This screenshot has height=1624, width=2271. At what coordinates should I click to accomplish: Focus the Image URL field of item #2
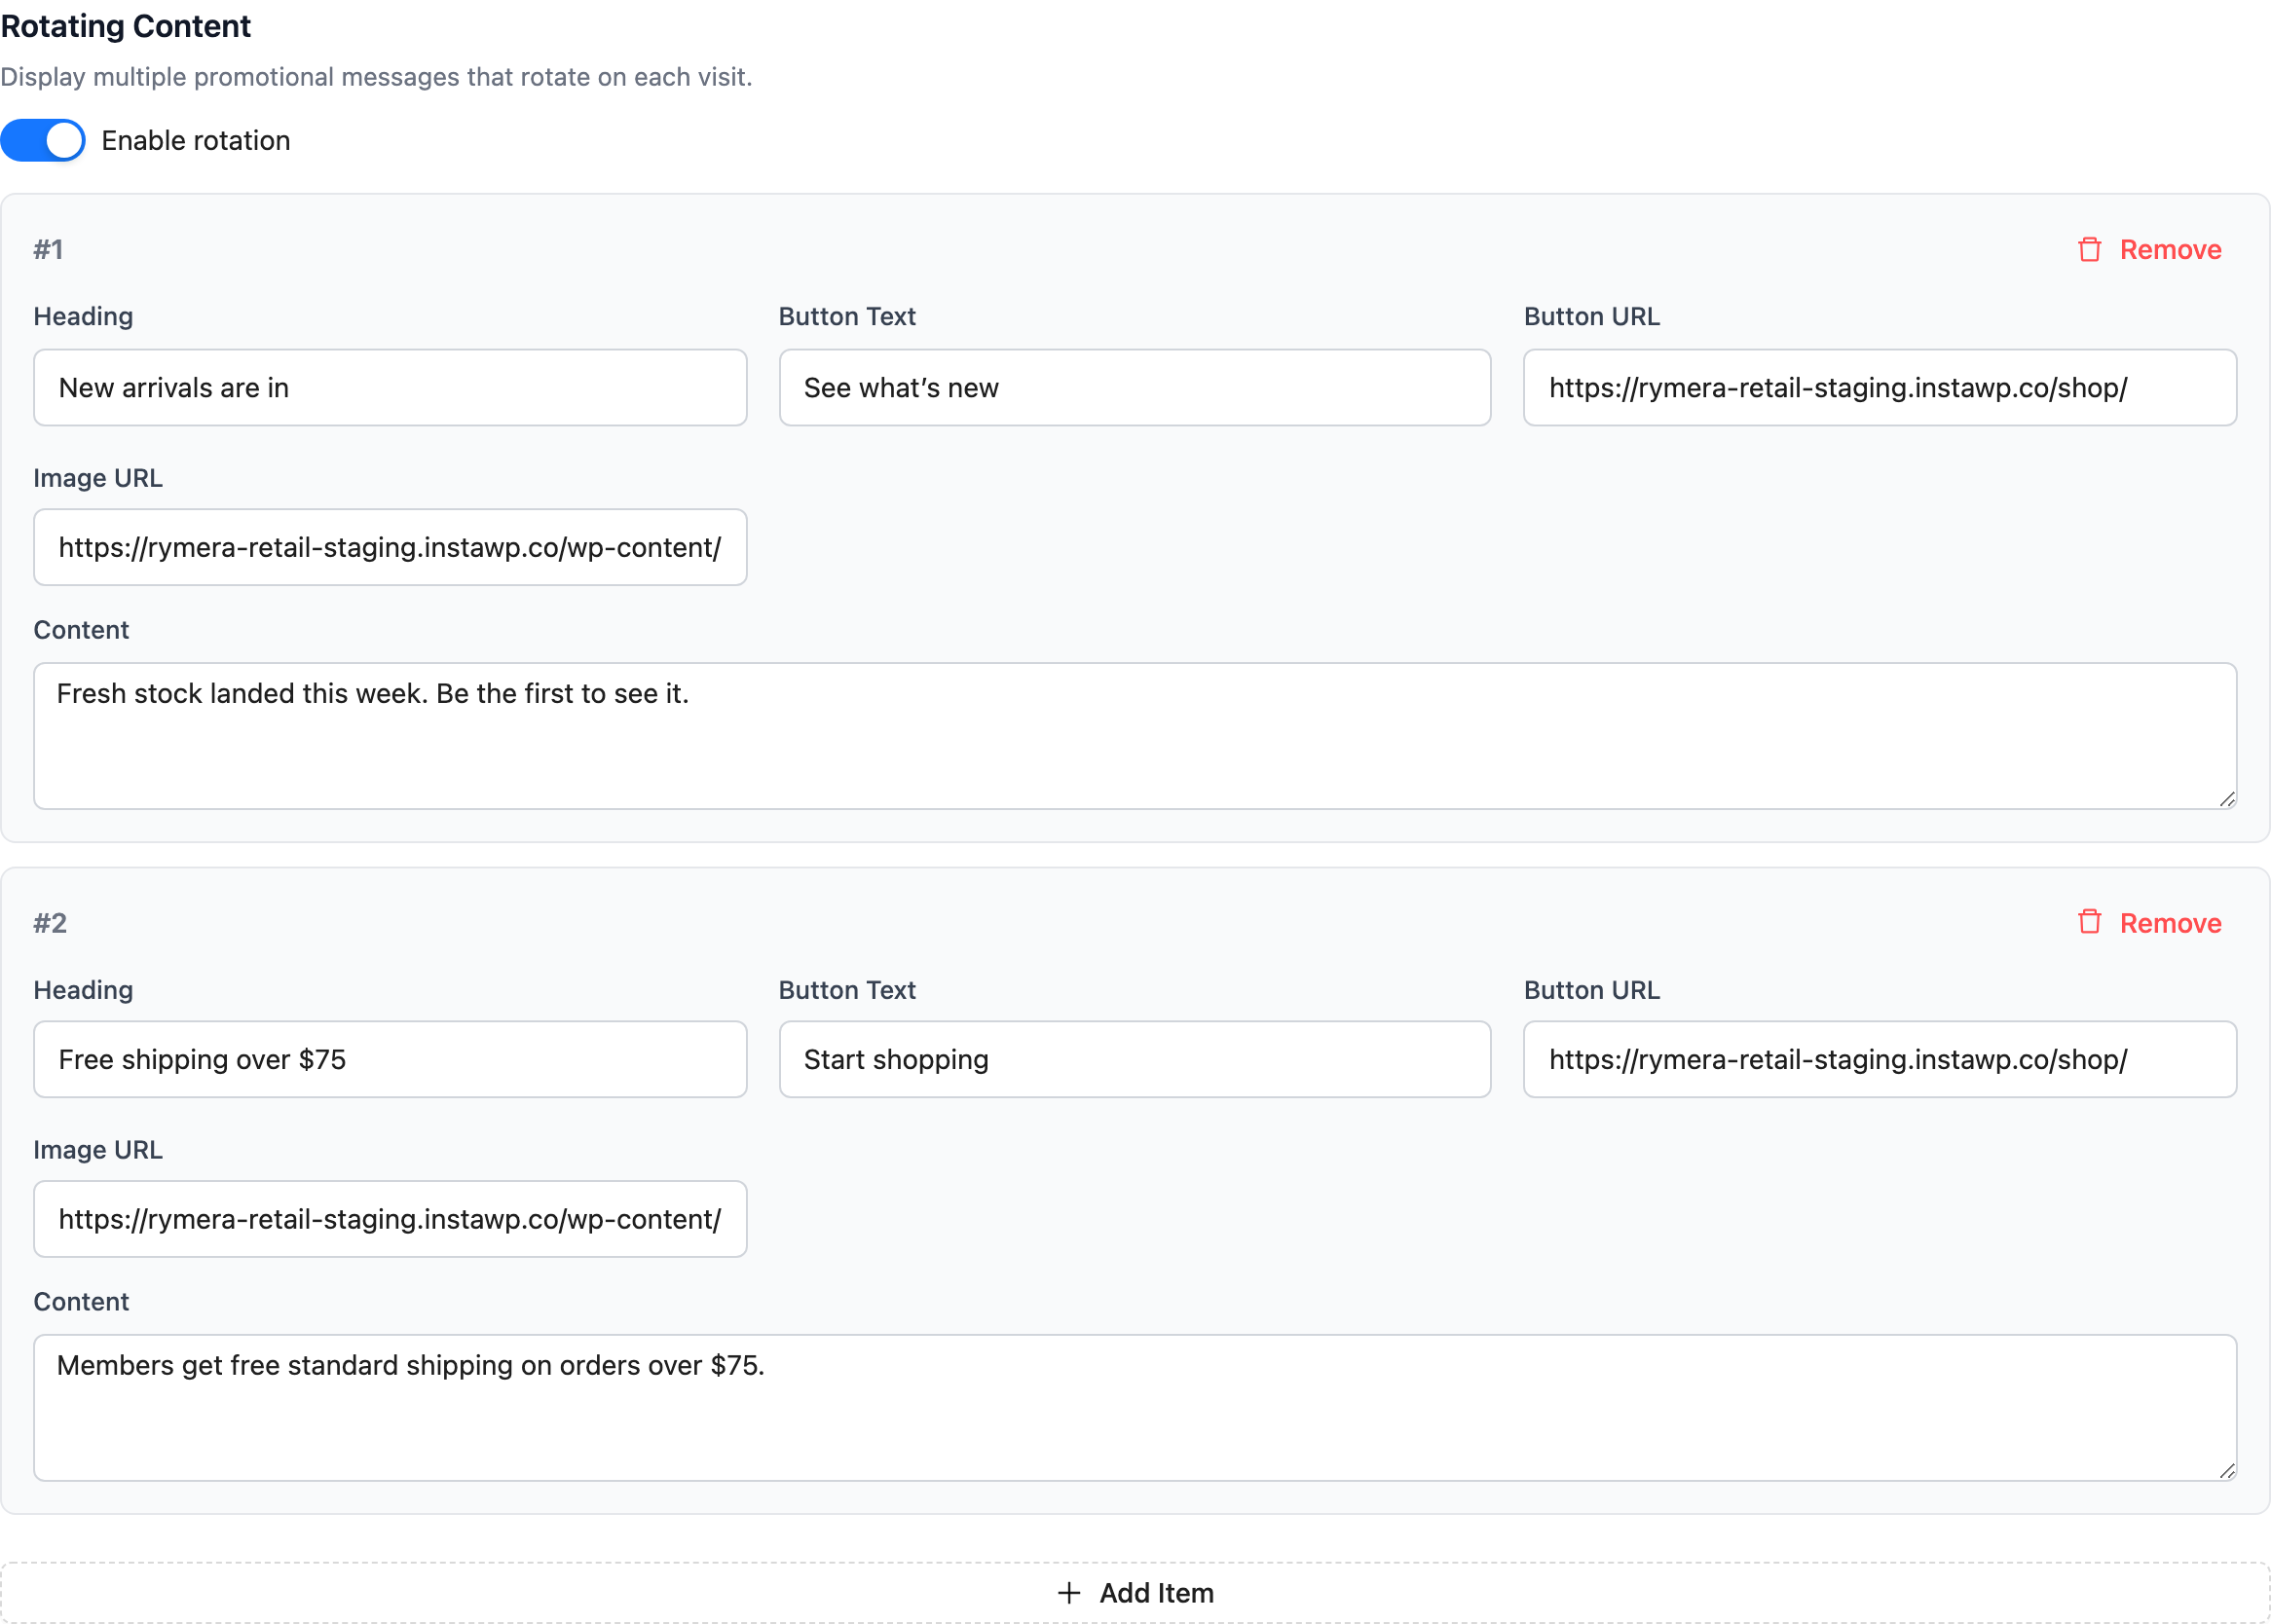390,1219
